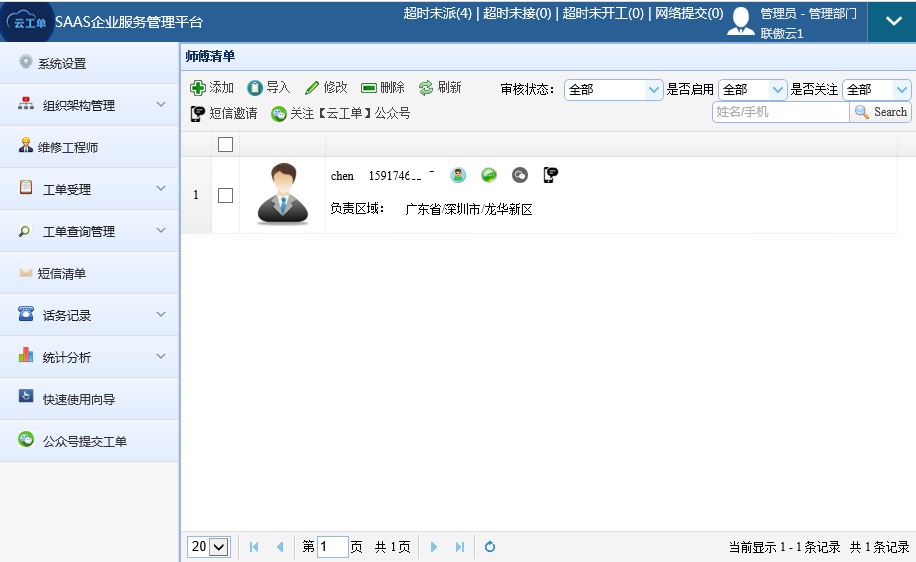This screenshot has width=916, height=562.
Task: Click the 修改 (Edit) pencil icon
Action: point(312,88)
